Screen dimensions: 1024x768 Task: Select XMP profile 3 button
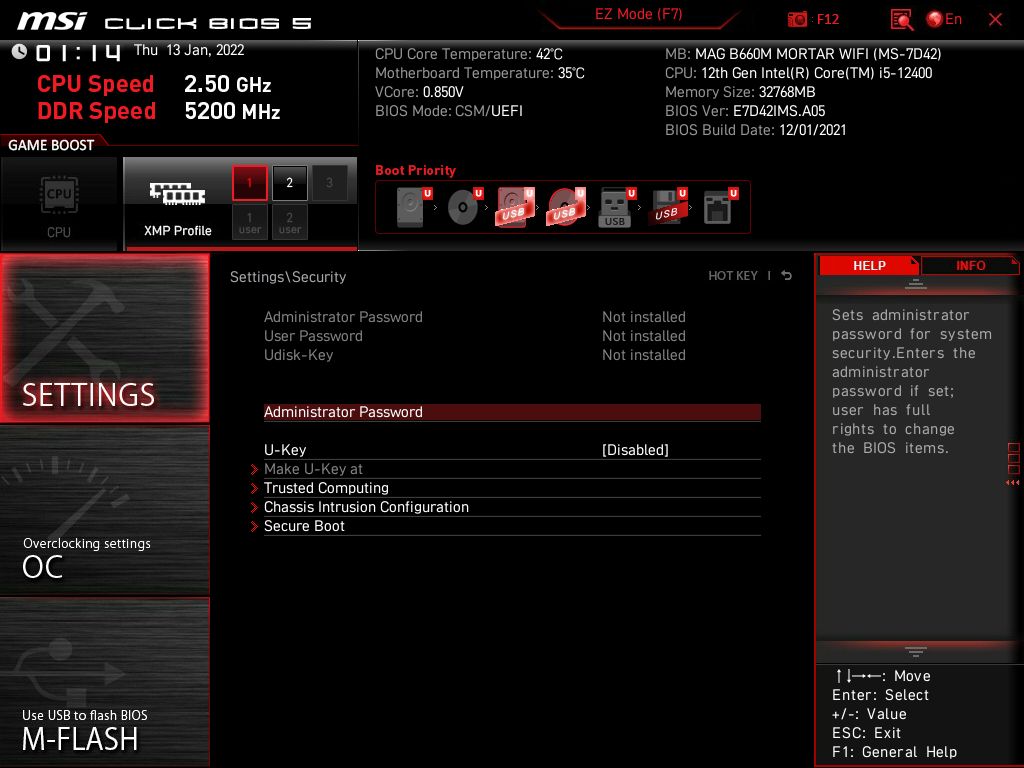point(329,183)
